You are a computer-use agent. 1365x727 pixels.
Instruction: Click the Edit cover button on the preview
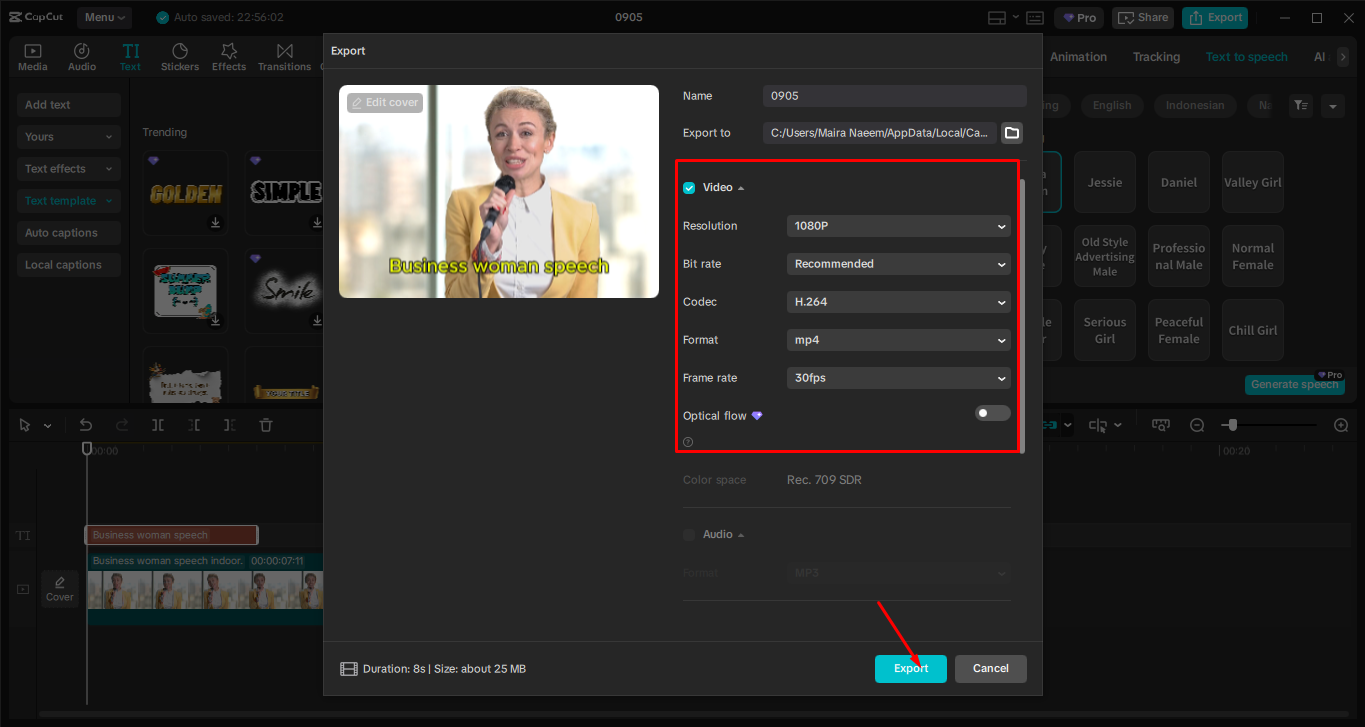coord(384,102)
